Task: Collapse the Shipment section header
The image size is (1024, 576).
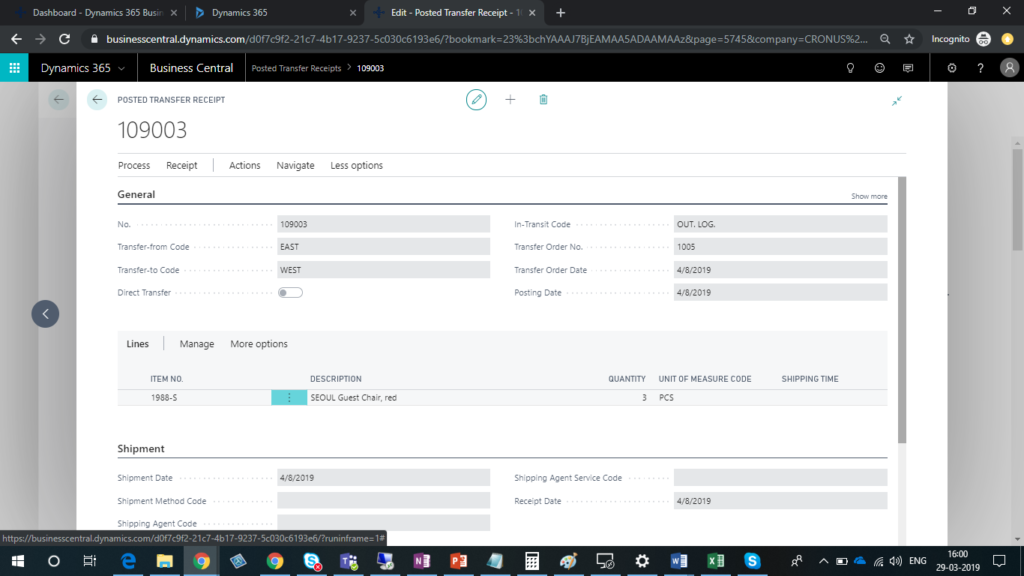Action: pyautogui.click(x=141, y=449)
